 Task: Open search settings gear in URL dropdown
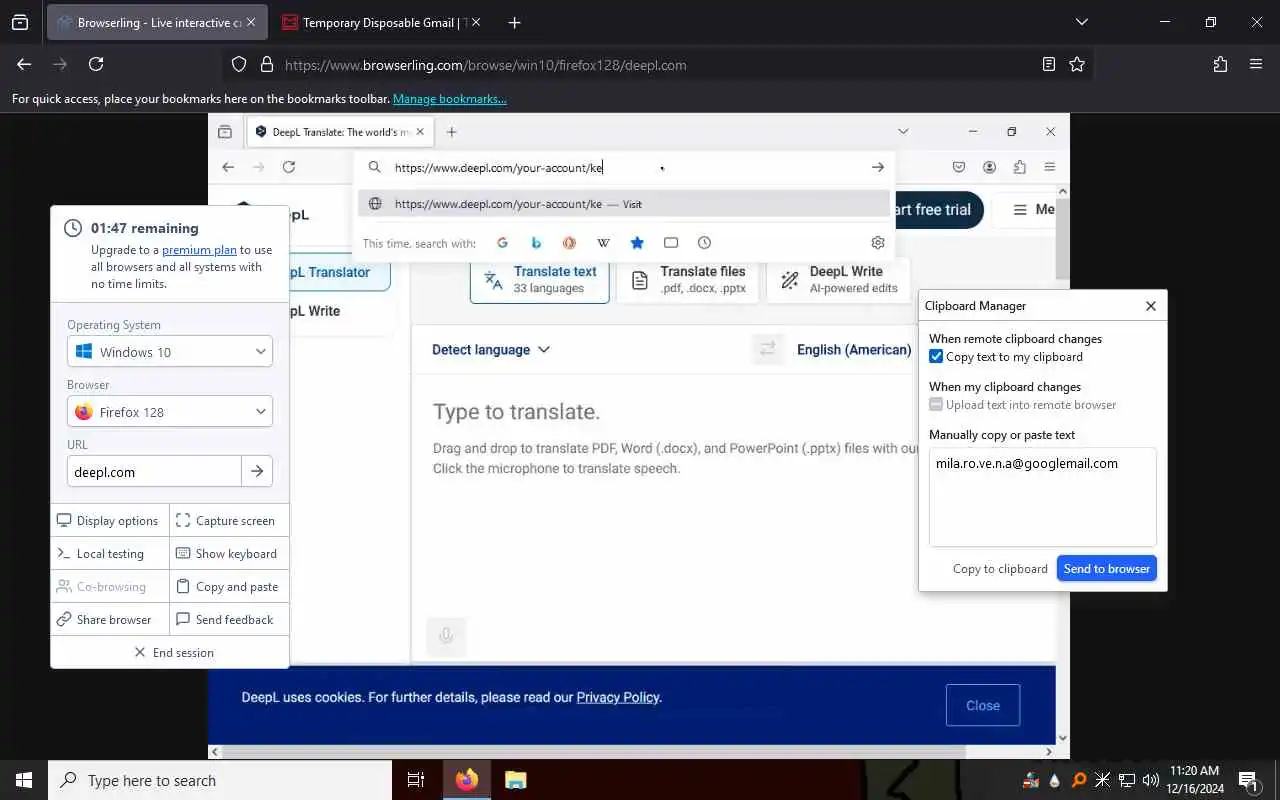tap(877, 243)
